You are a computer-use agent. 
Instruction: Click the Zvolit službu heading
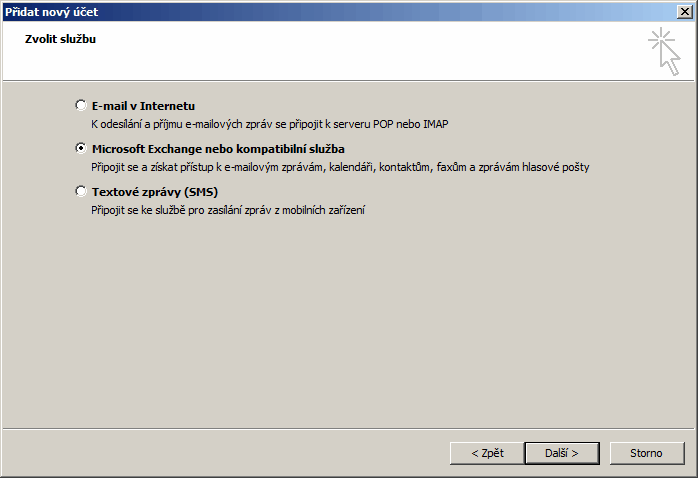(x=60, y=39)
